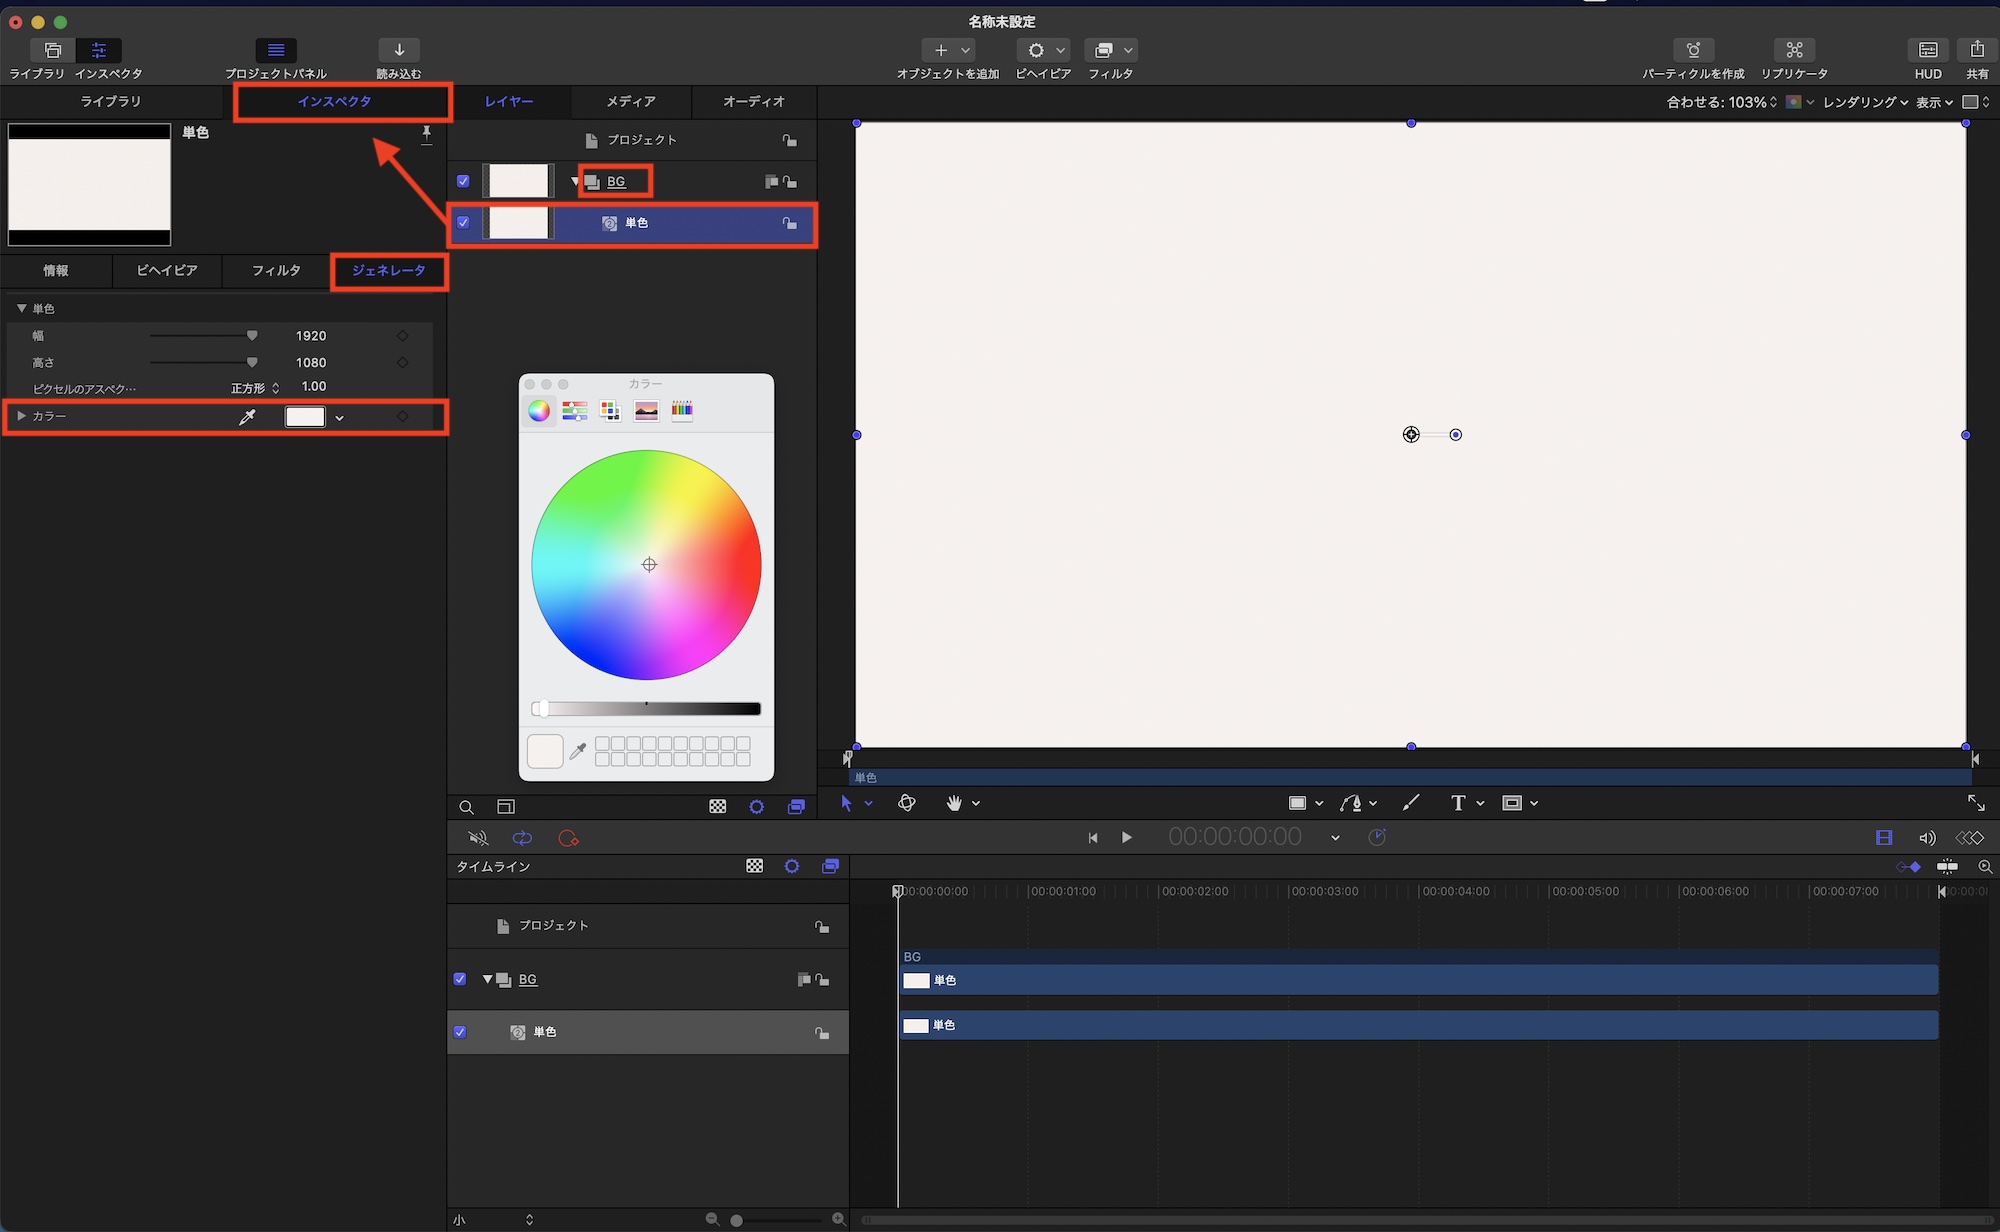
Task: Open the メディア tab
Action: (631, 101)
